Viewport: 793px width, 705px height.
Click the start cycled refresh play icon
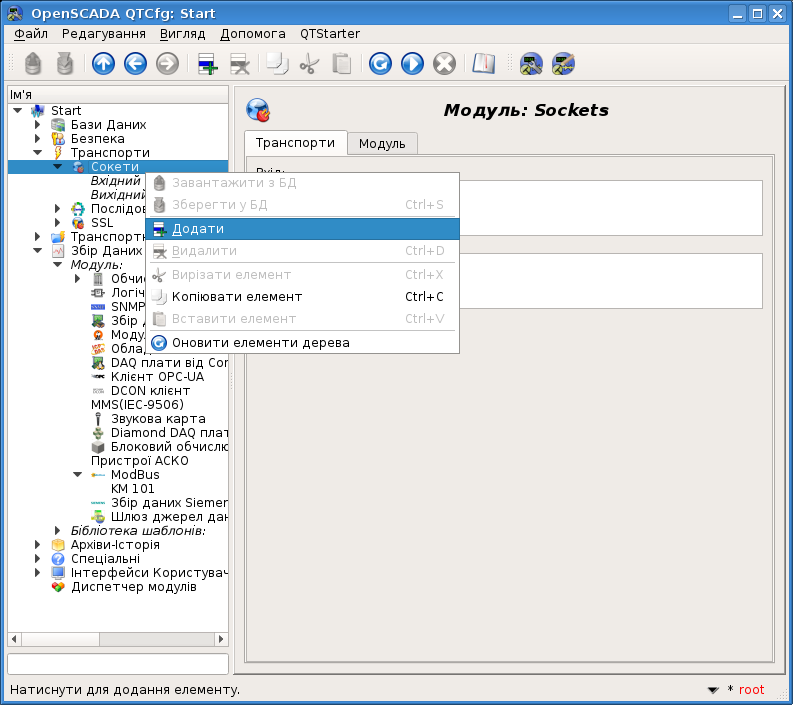[412, 64]
